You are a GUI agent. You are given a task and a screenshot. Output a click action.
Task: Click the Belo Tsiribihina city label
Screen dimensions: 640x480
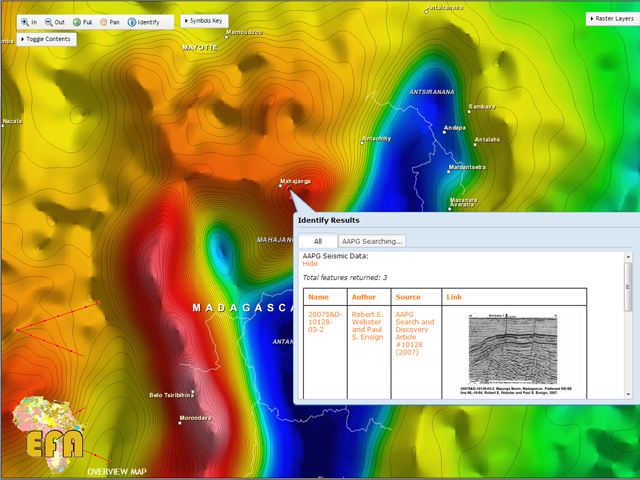(171, 395)
